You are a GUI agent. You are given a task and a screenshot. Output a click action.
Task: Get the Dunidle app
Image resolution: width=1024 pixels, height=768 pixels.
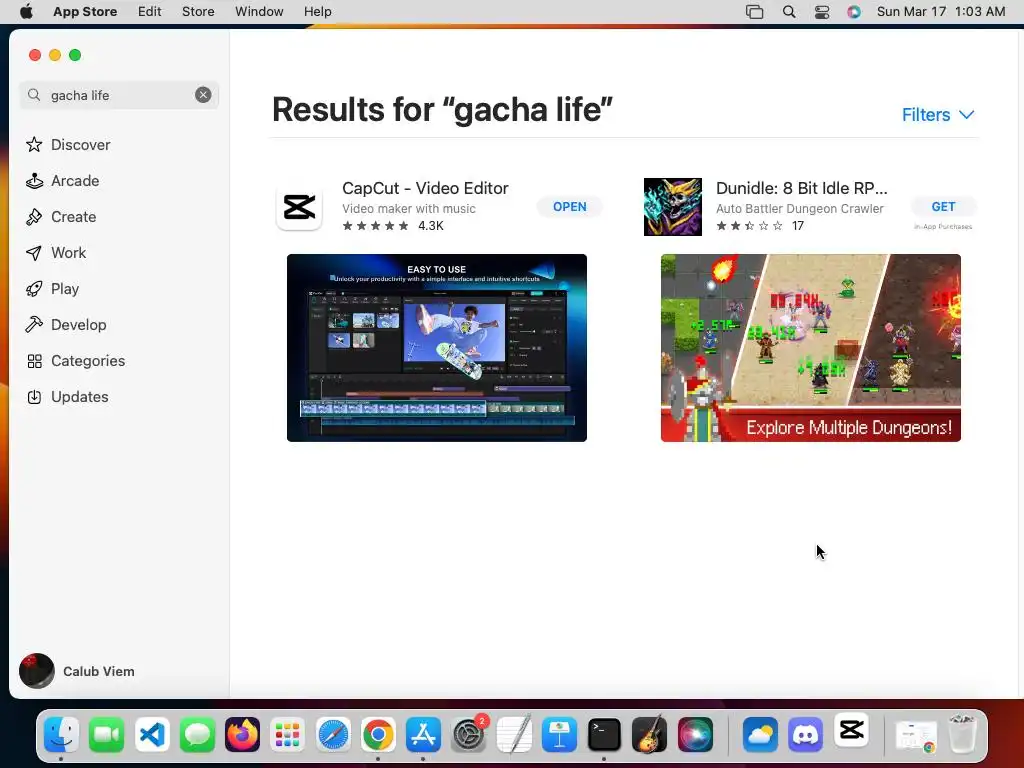[943, 206]
